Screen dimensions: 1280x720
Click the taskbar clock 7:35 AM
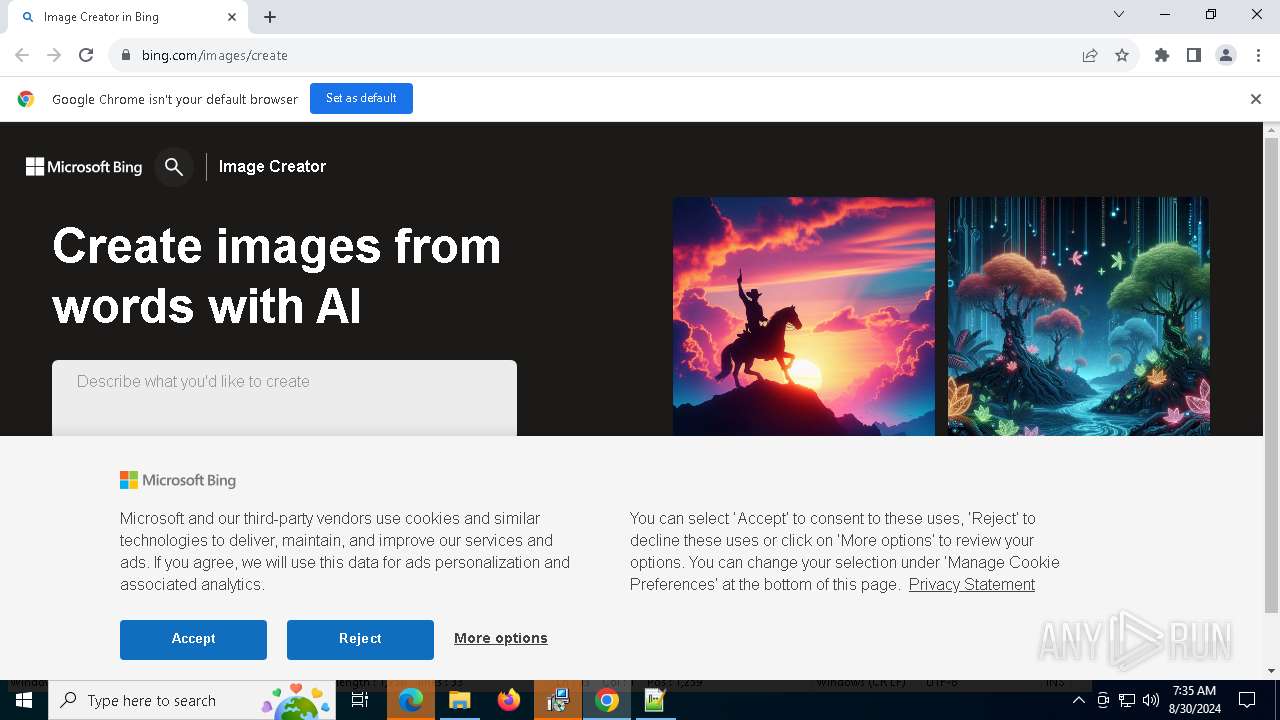1194,700
